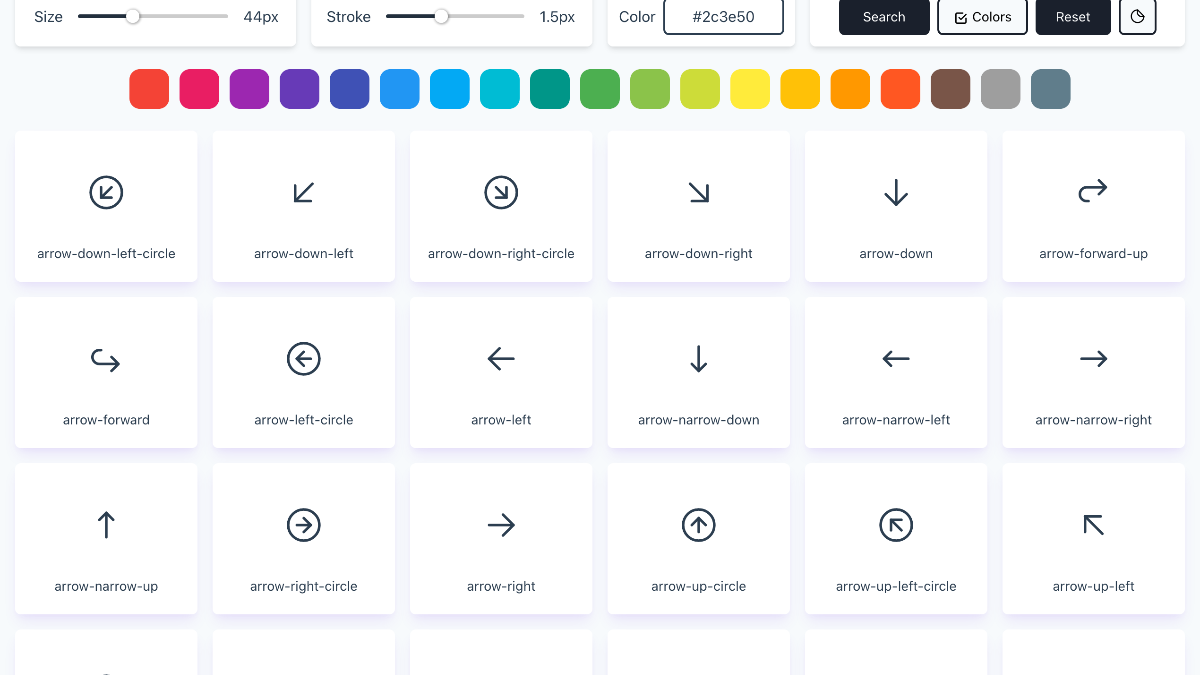Pick the magenta-purple color swatch
Image resolution: width=1200 pixels, height=675 pixels.
coord(249,89)
